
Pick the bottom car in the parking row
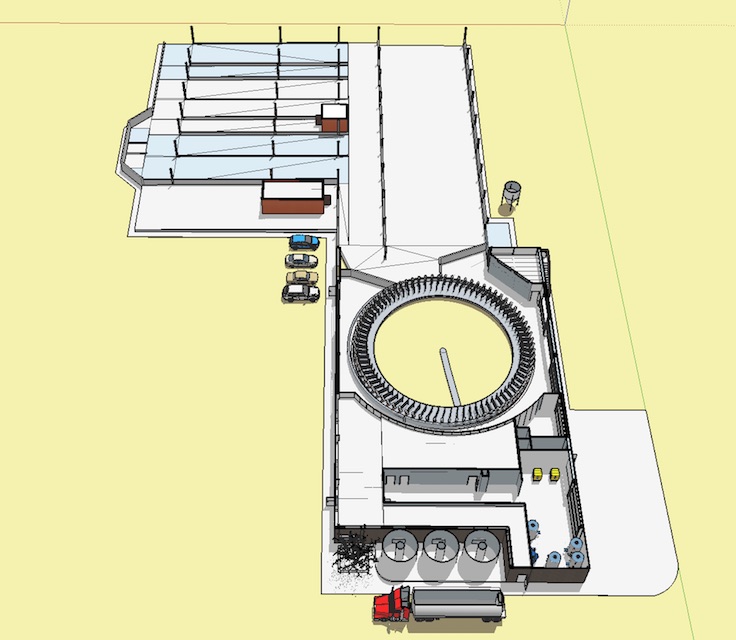coord(299,292)
